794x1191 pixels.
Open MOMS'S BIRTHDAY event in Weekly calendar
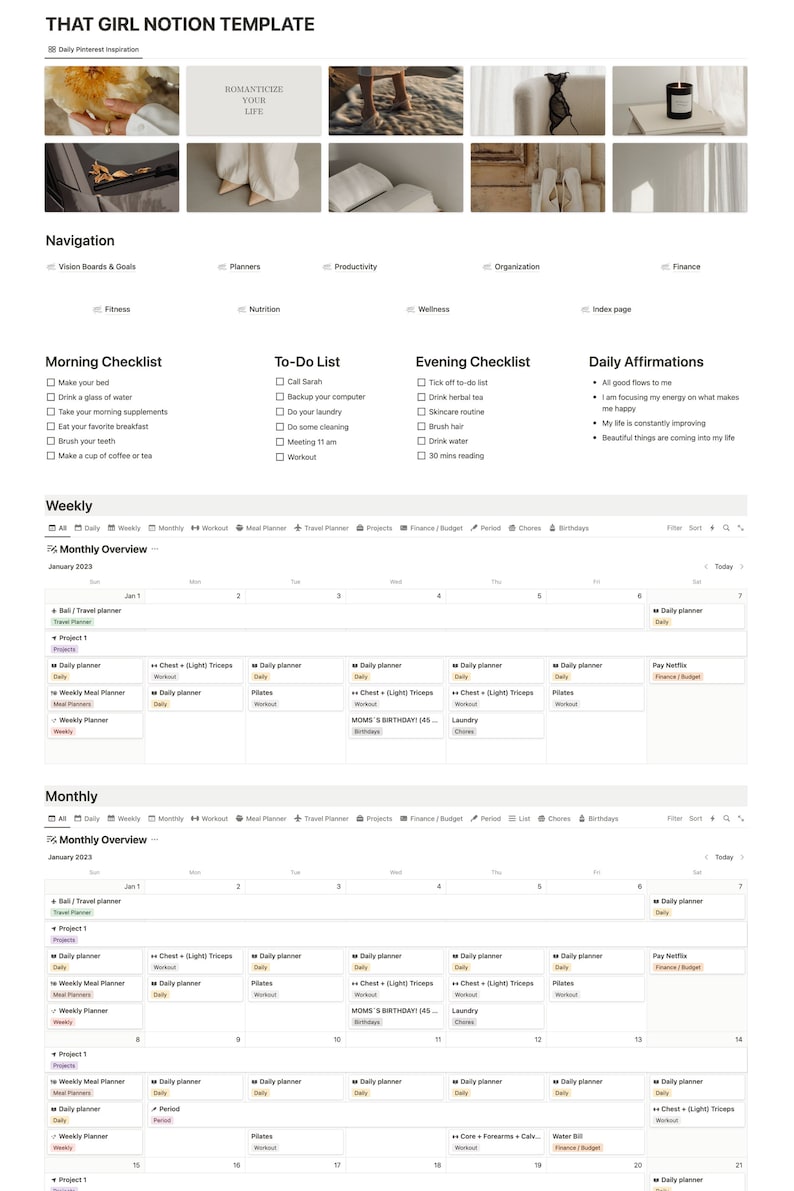coord(395,725)
